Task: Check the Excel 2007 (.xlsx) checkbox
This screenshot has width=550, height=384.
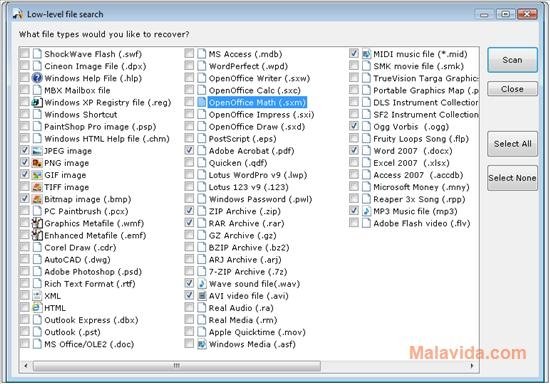Action: coord(354,162)
